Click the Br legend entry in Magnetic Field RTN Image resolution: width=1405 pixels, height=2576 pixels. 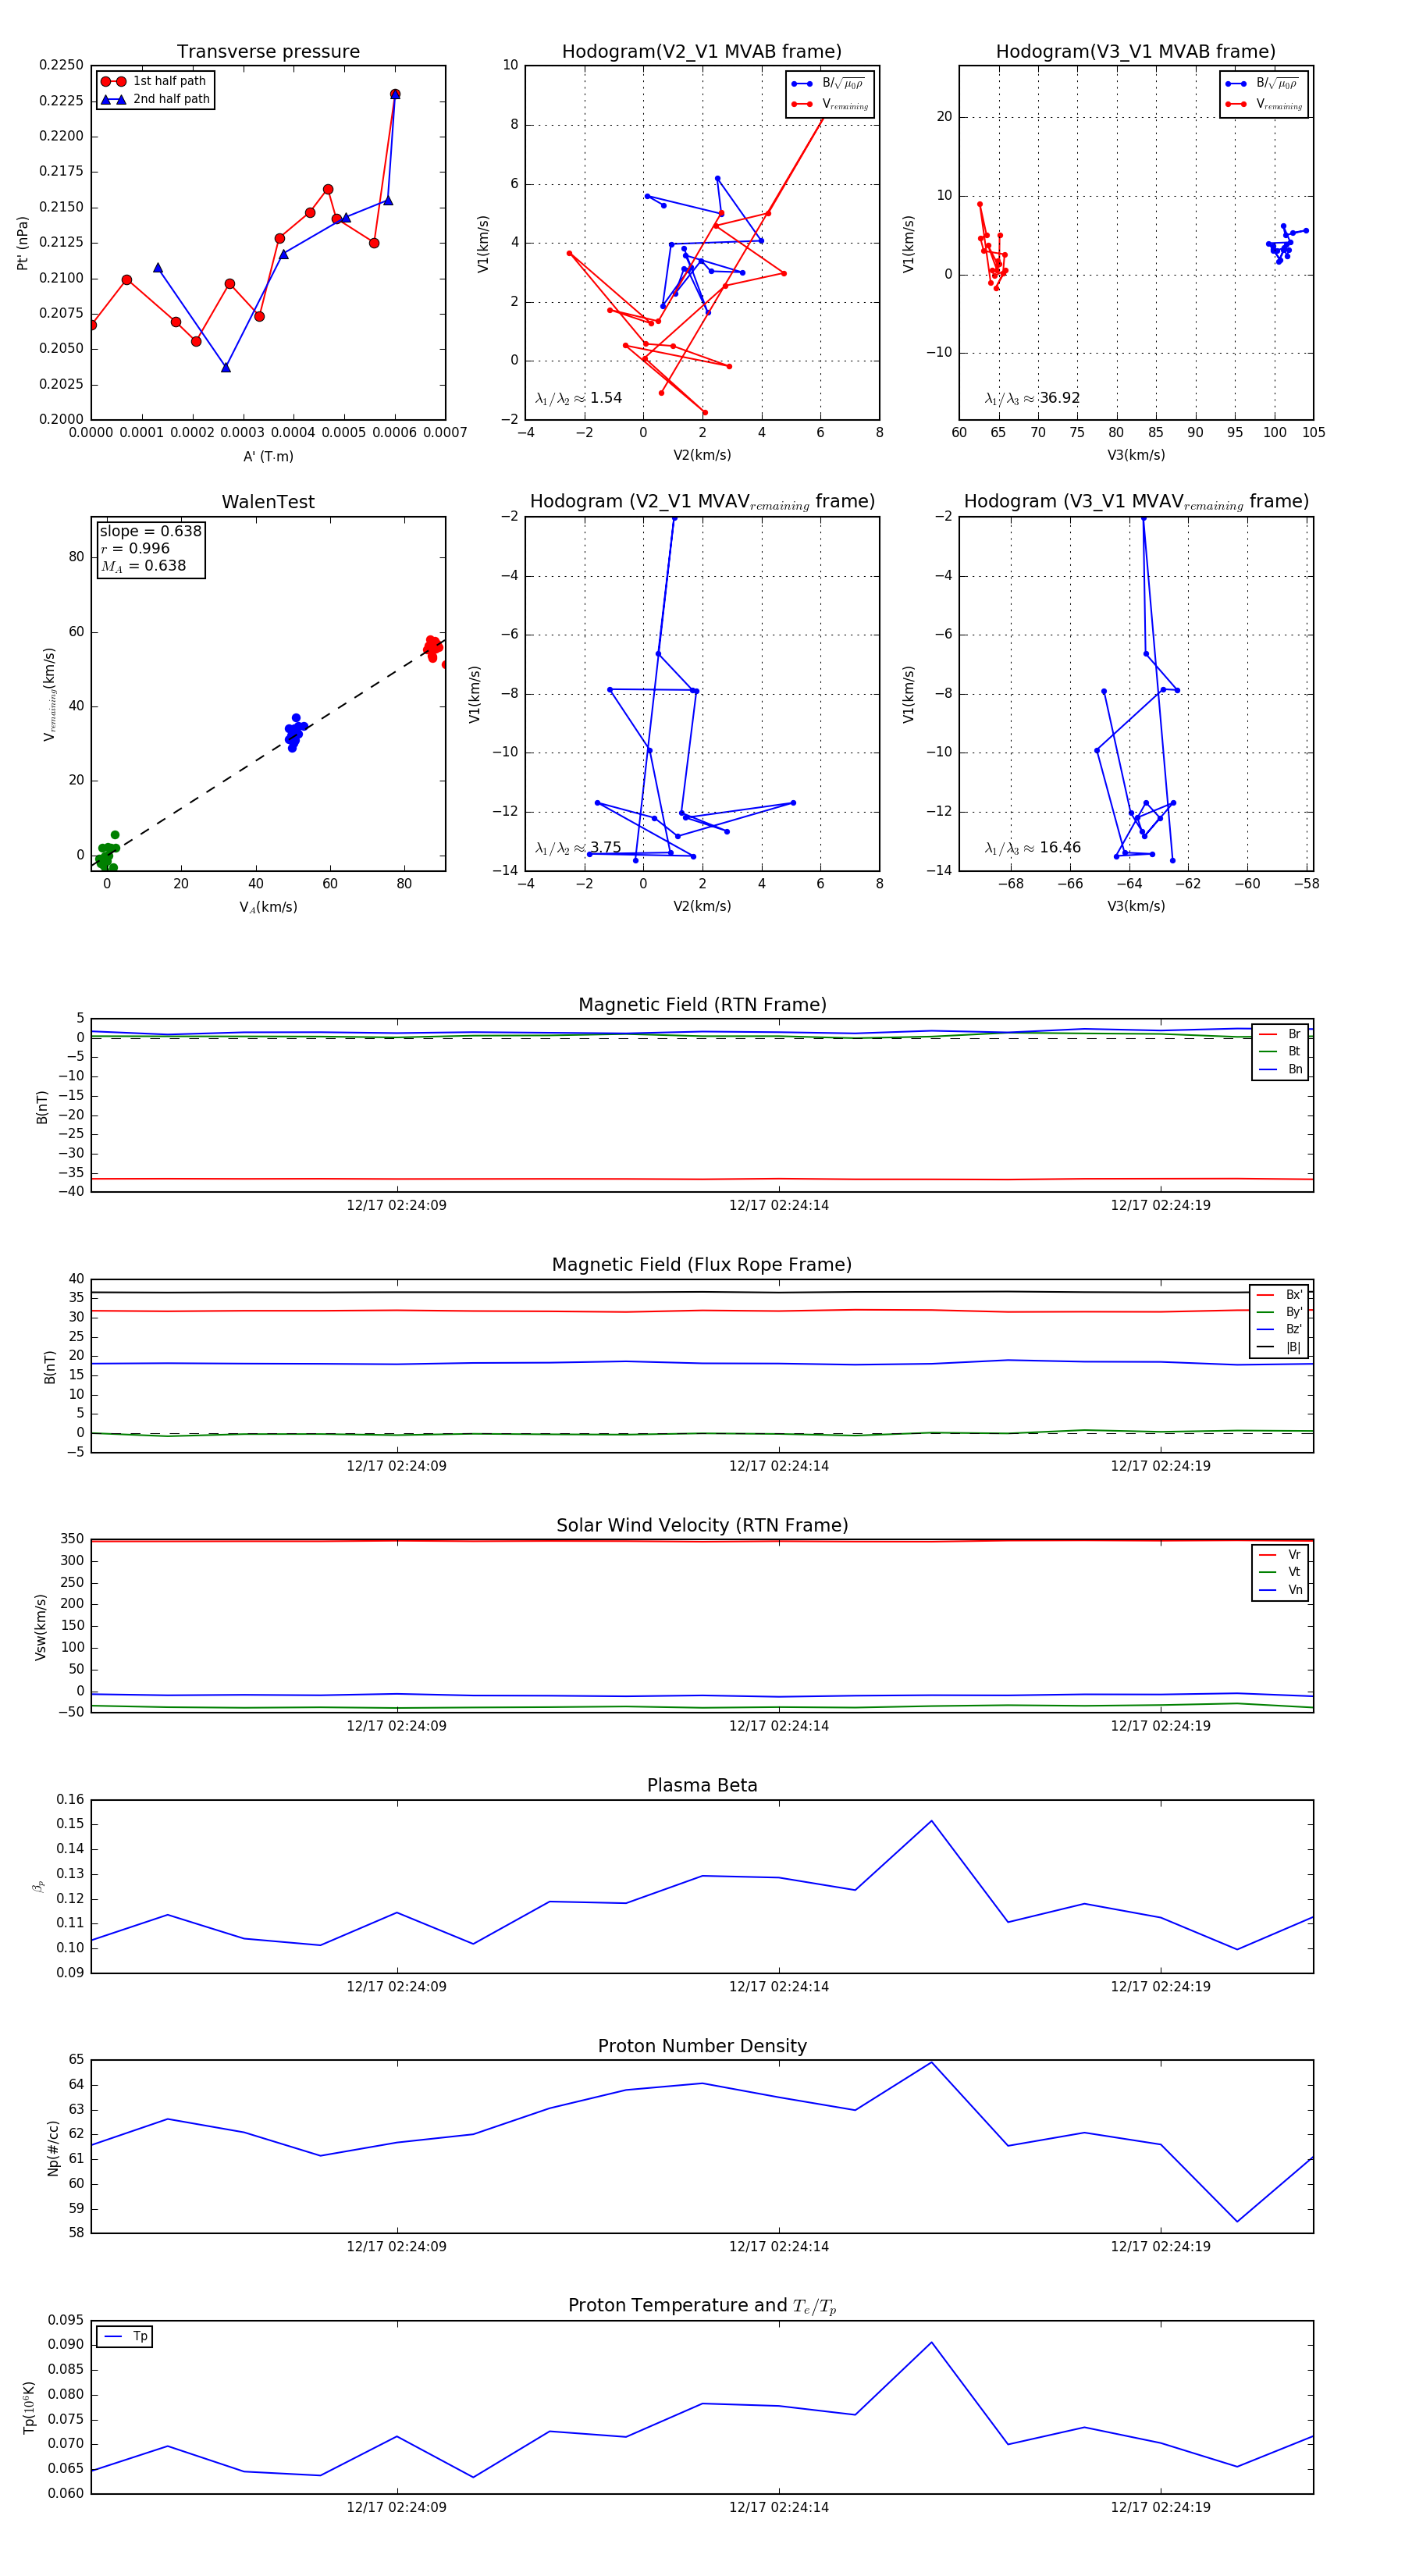click(1280, 1034)
